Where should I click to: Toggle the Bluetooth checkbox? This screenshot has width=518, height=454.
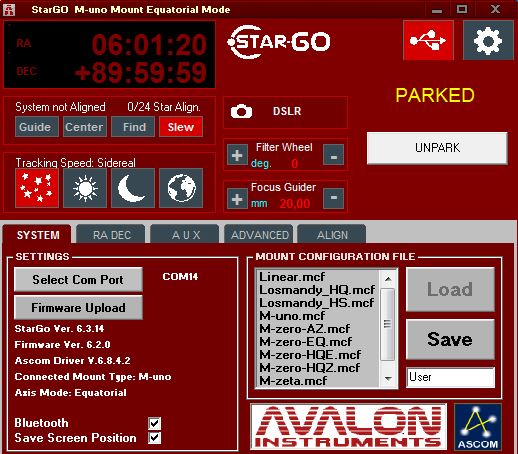(154, 423)
